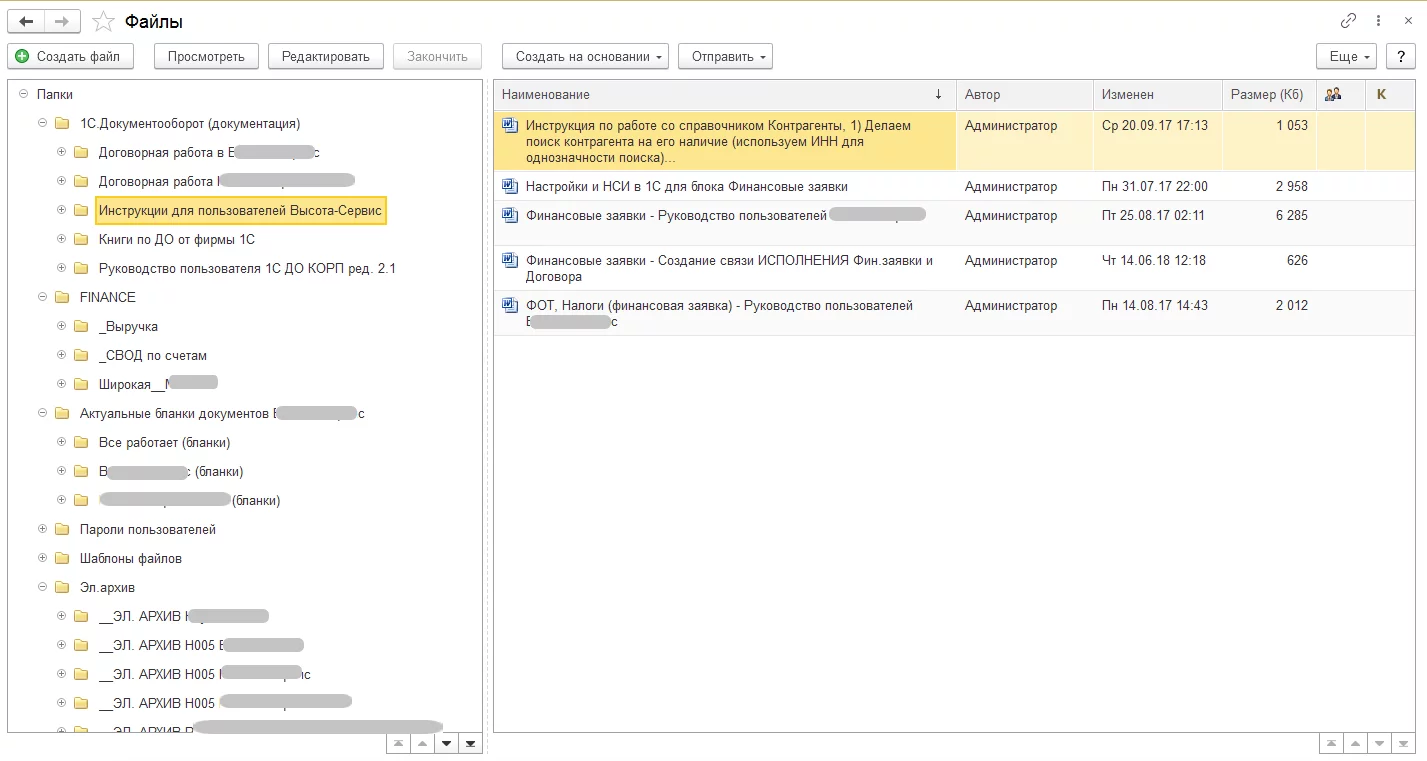Viewport: 1427px width, 761px height.
Task: Click the Просмотреть button
Action: (x=206, y=56)
